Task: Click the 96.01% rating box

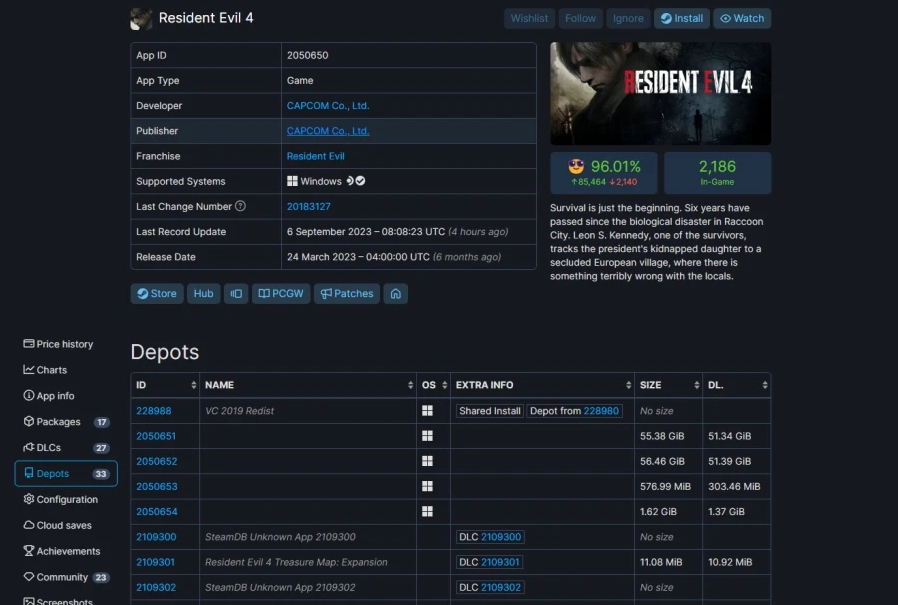Action: pos(604,173)
